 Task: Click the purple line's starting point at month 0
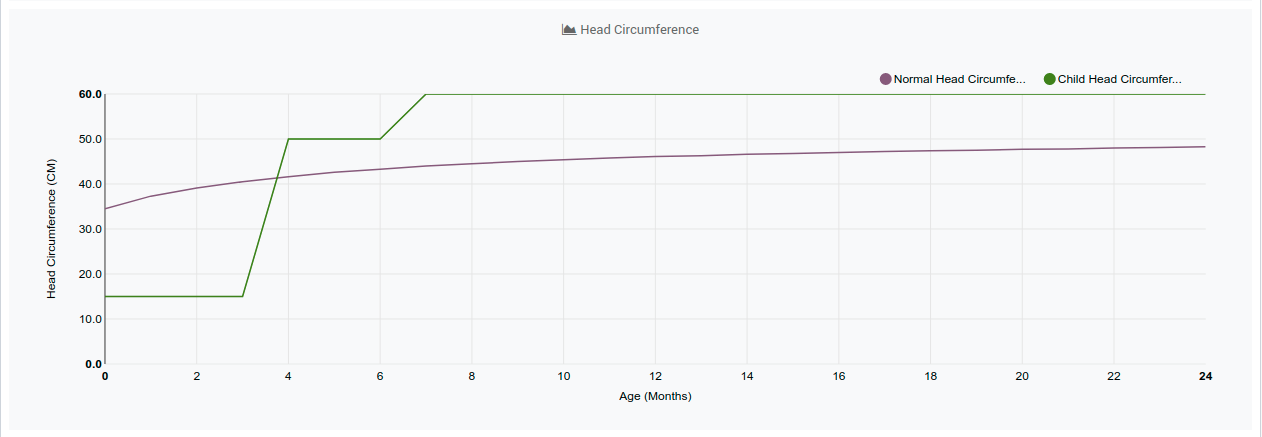tap(105, 209)
